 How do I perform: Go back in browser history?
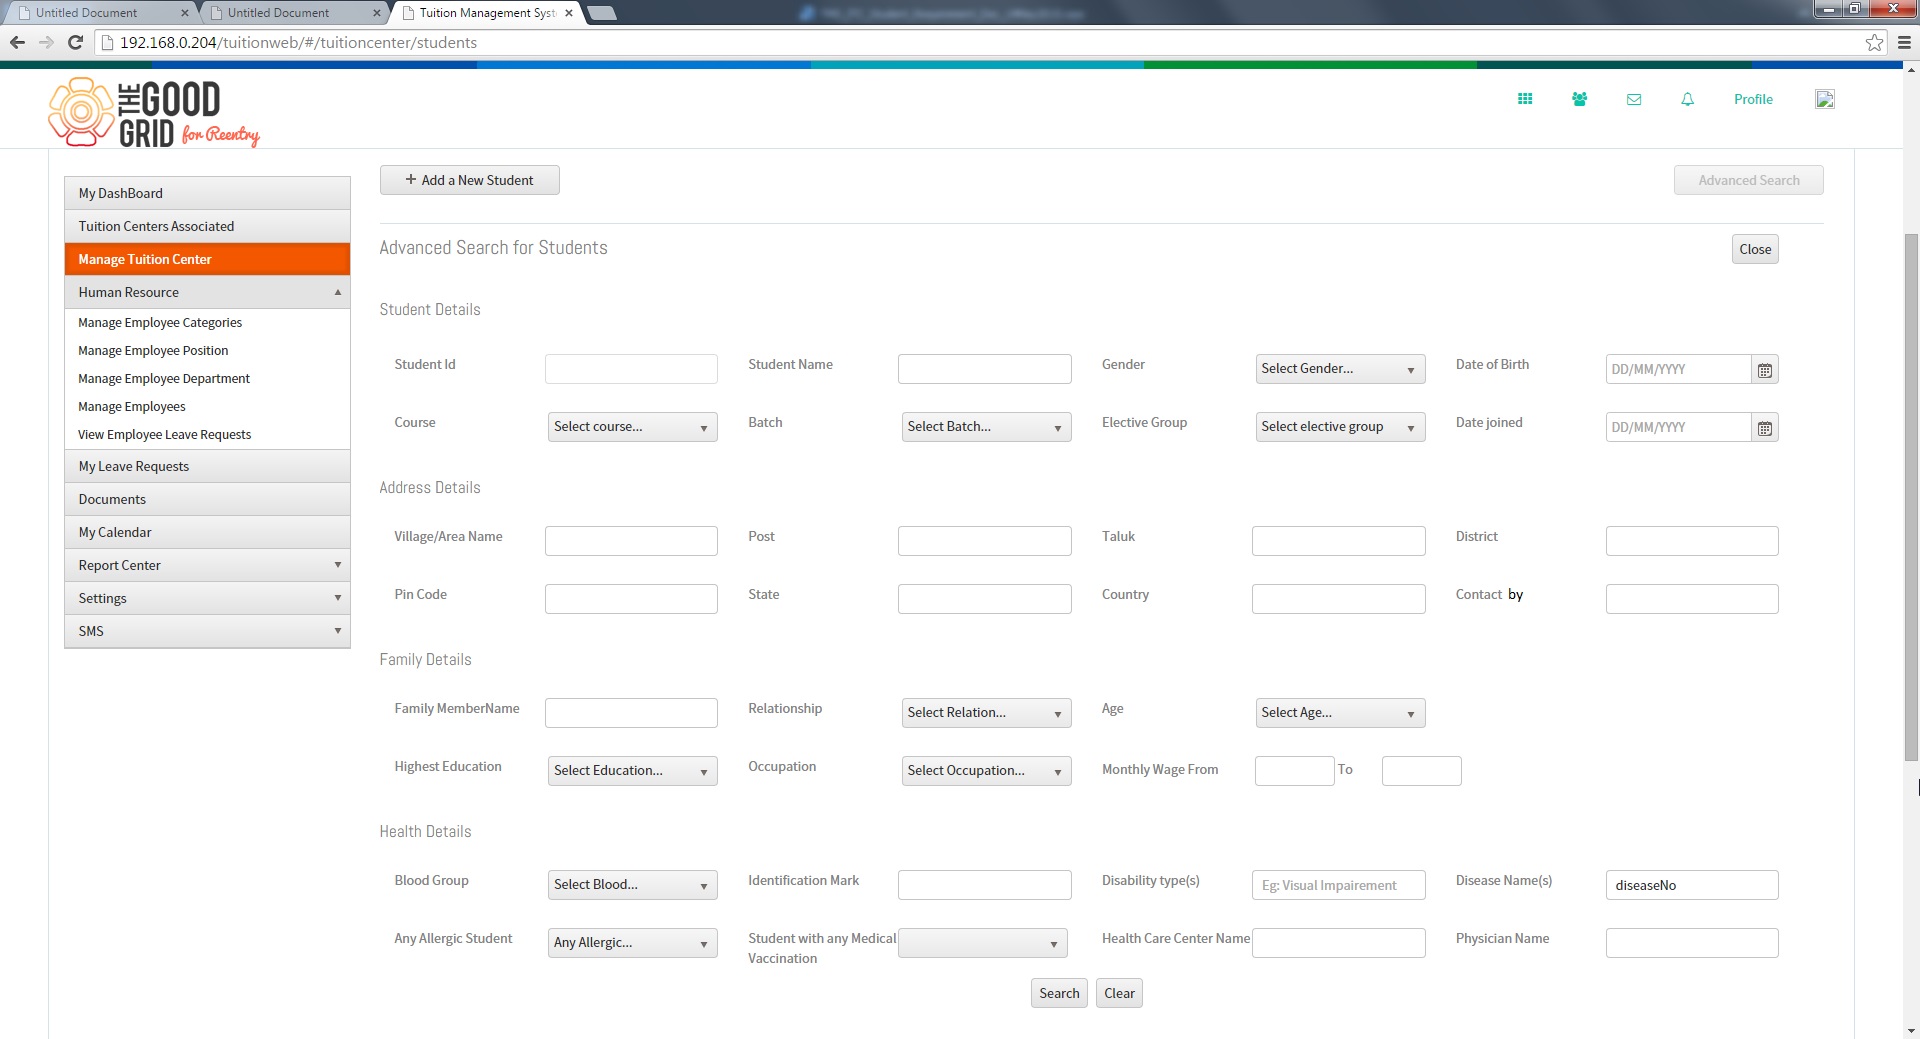tap(17, 42)
